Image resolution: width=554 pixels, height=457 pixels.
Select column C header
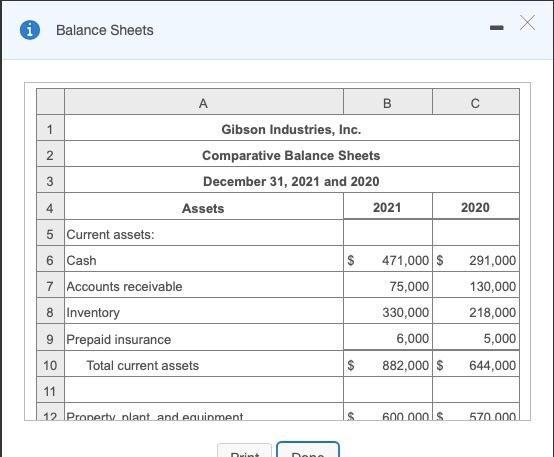click(476, 103)
